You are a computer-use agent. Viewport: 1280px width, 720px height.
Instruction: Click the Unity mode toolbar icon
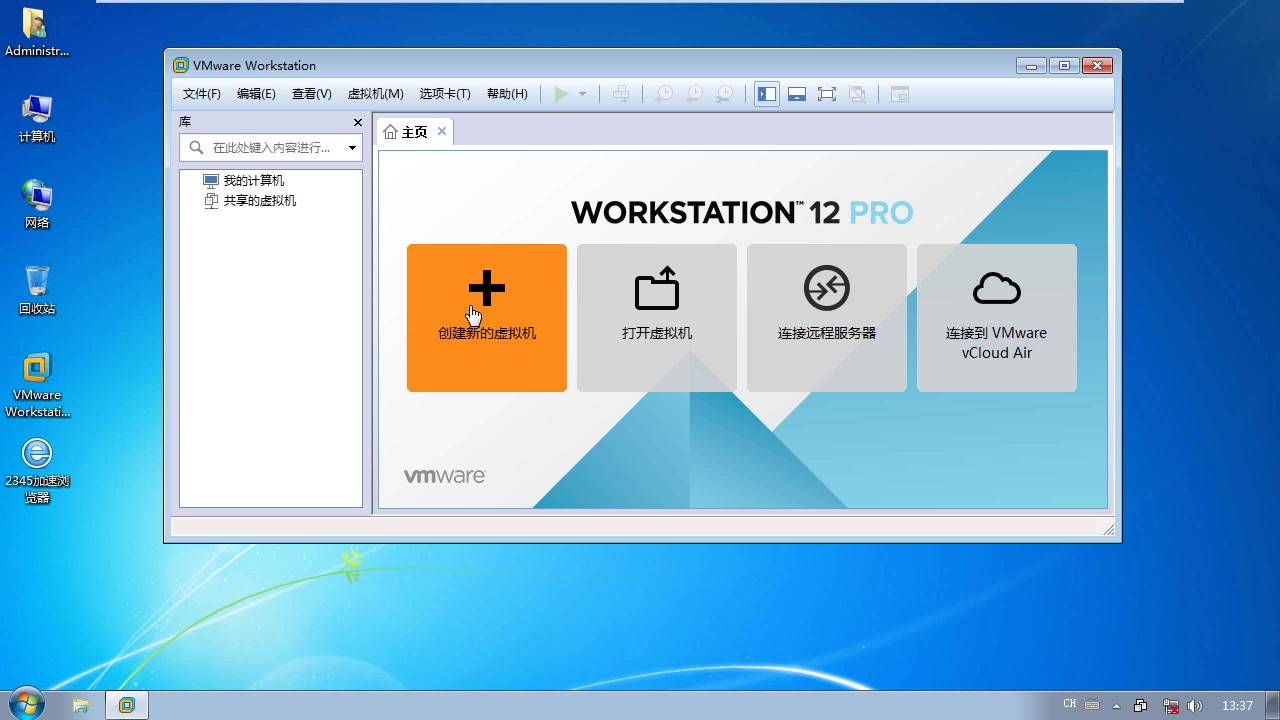[x=857, y=94]
